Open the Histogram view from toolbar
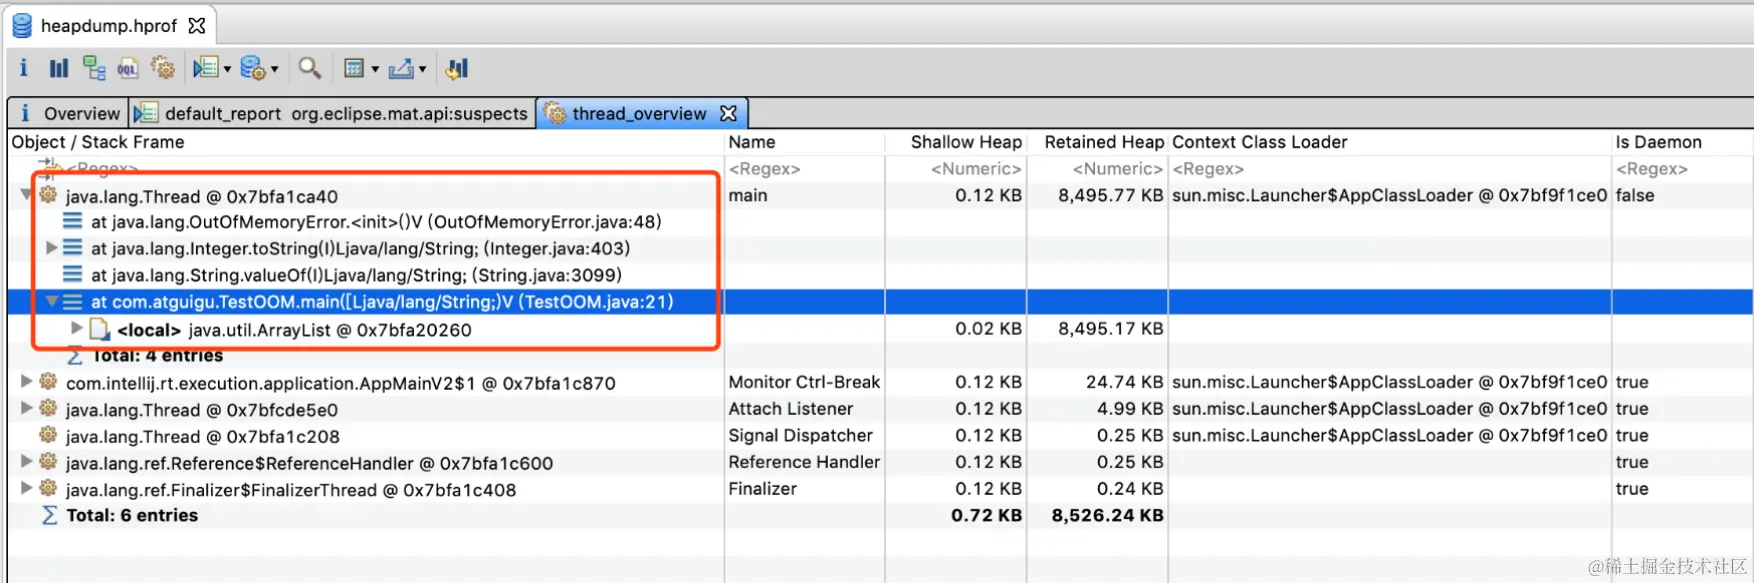Screen dimensions: 1754x583 (59, 68)
